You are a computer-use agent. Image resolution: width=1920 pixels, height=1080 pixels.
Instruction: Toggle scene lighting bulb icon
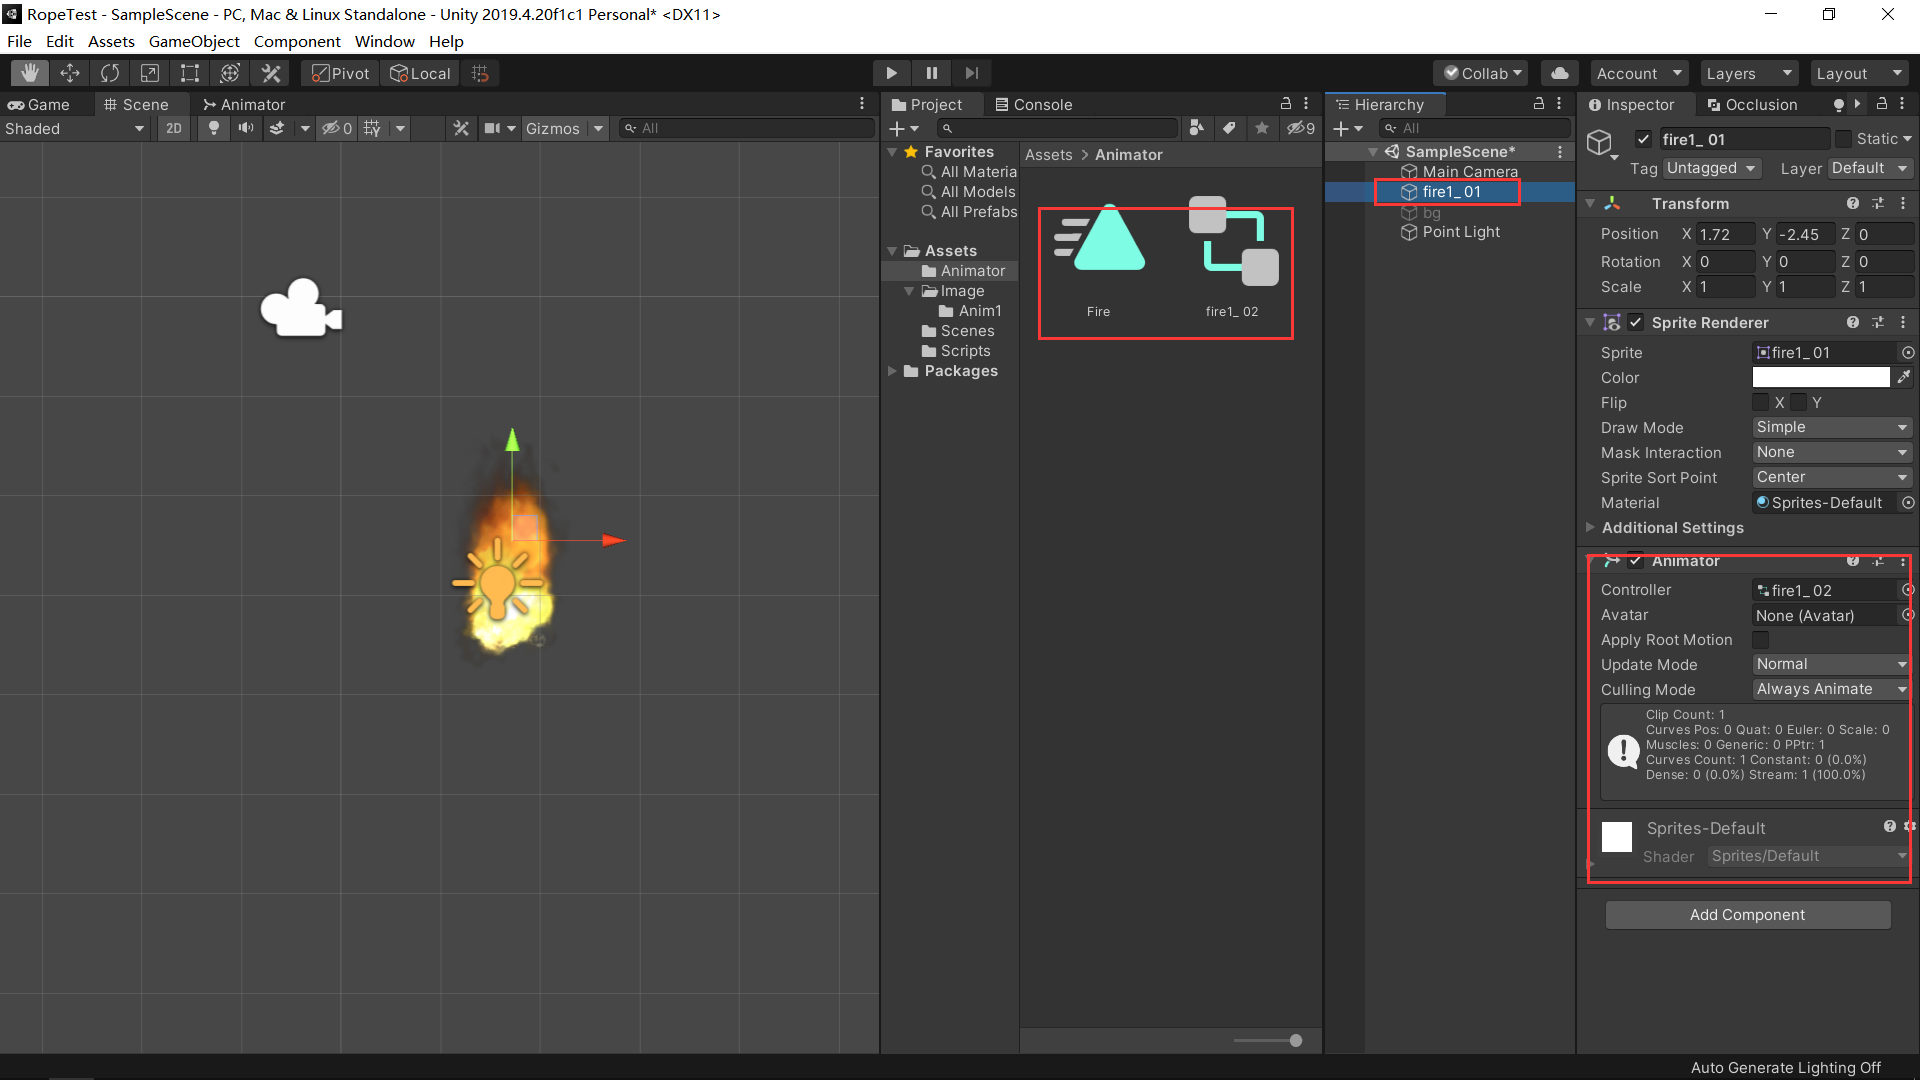point(213,128)
